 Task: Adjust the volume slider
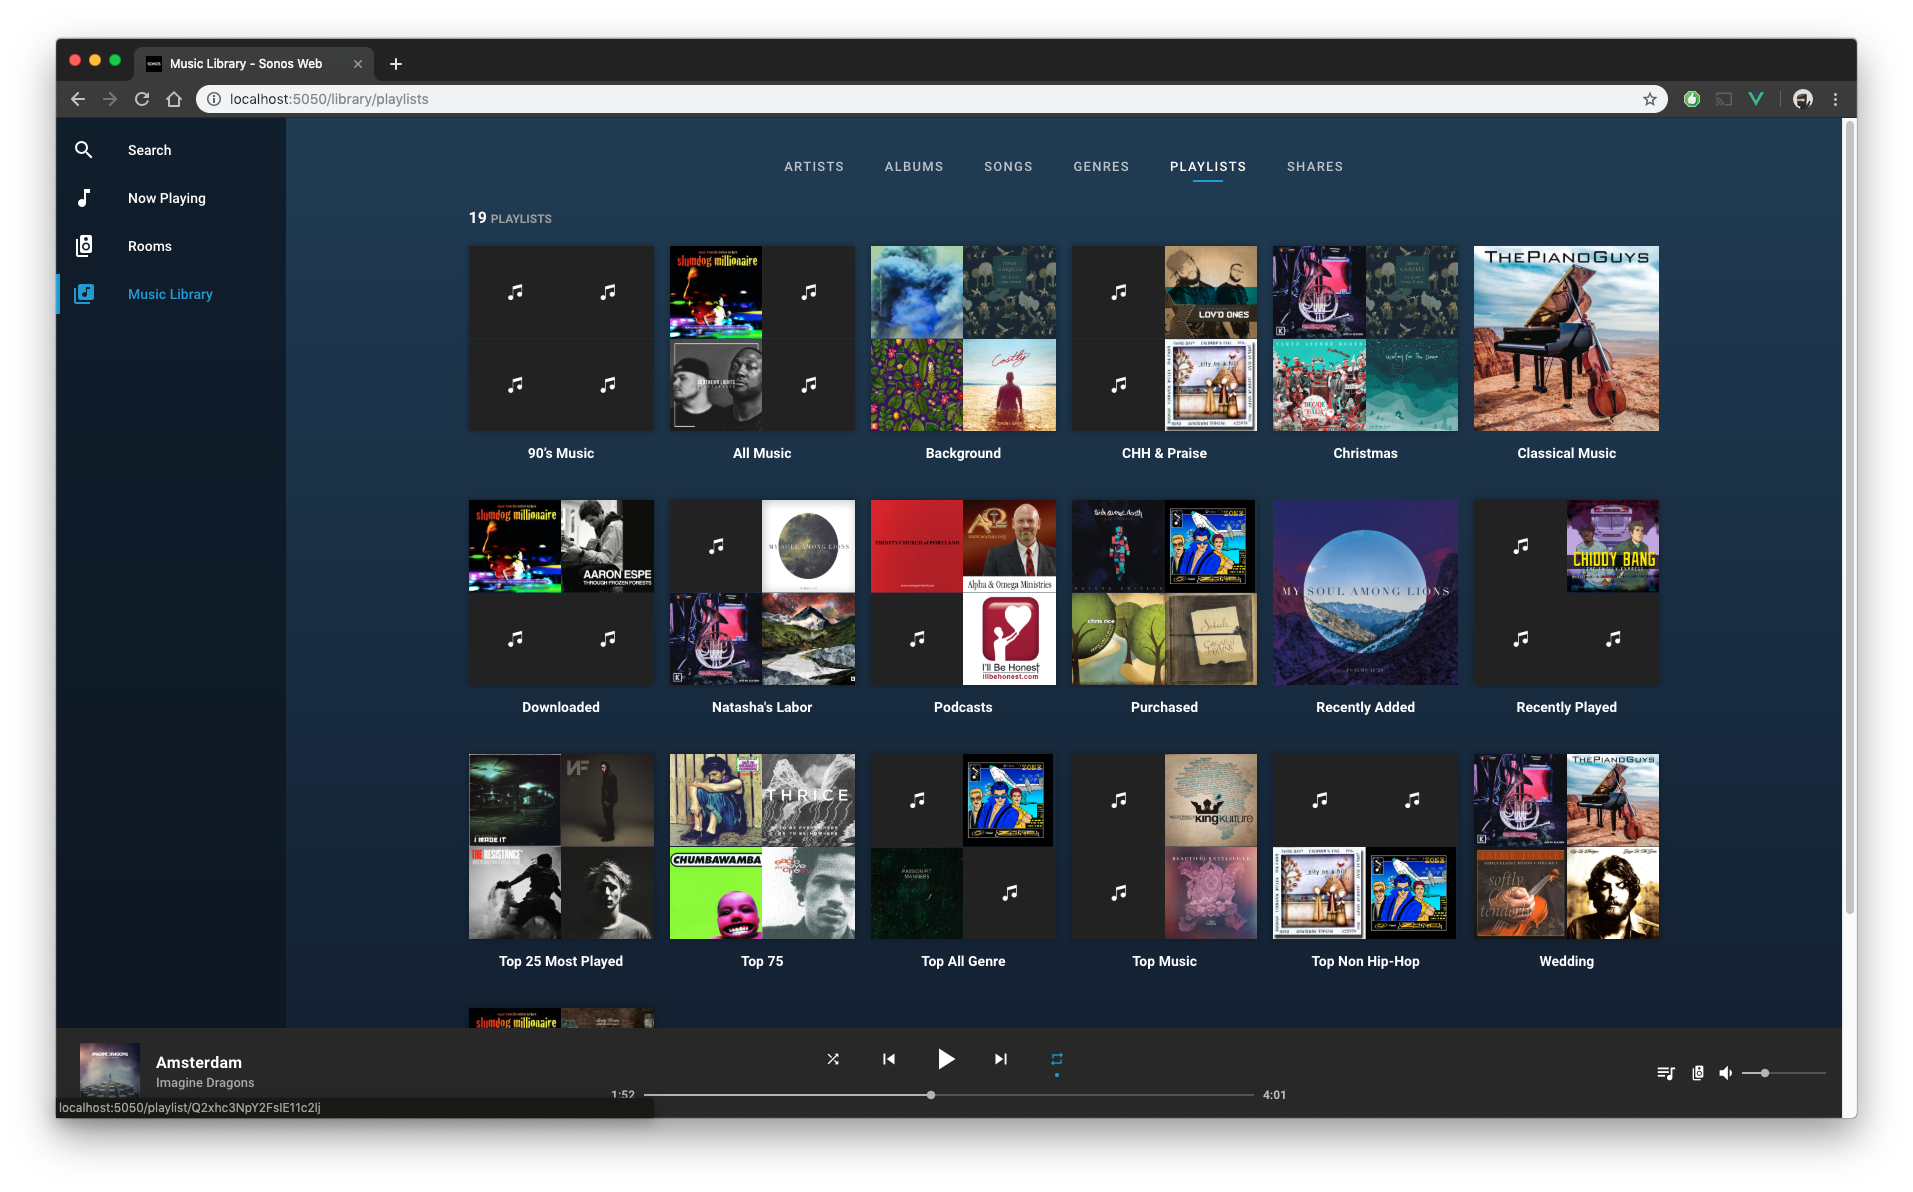pyautogui.click(x=1784, y=1073)
